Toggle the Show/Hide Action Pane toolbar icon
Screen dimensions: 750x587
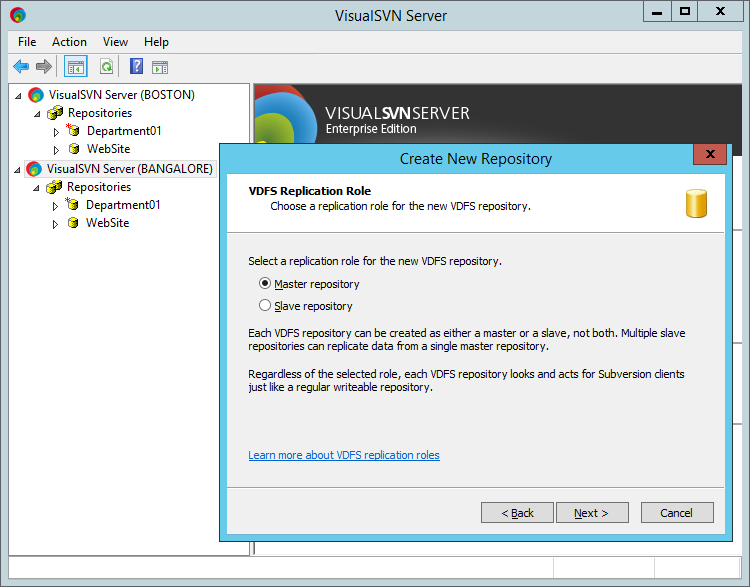click(160, 67)
